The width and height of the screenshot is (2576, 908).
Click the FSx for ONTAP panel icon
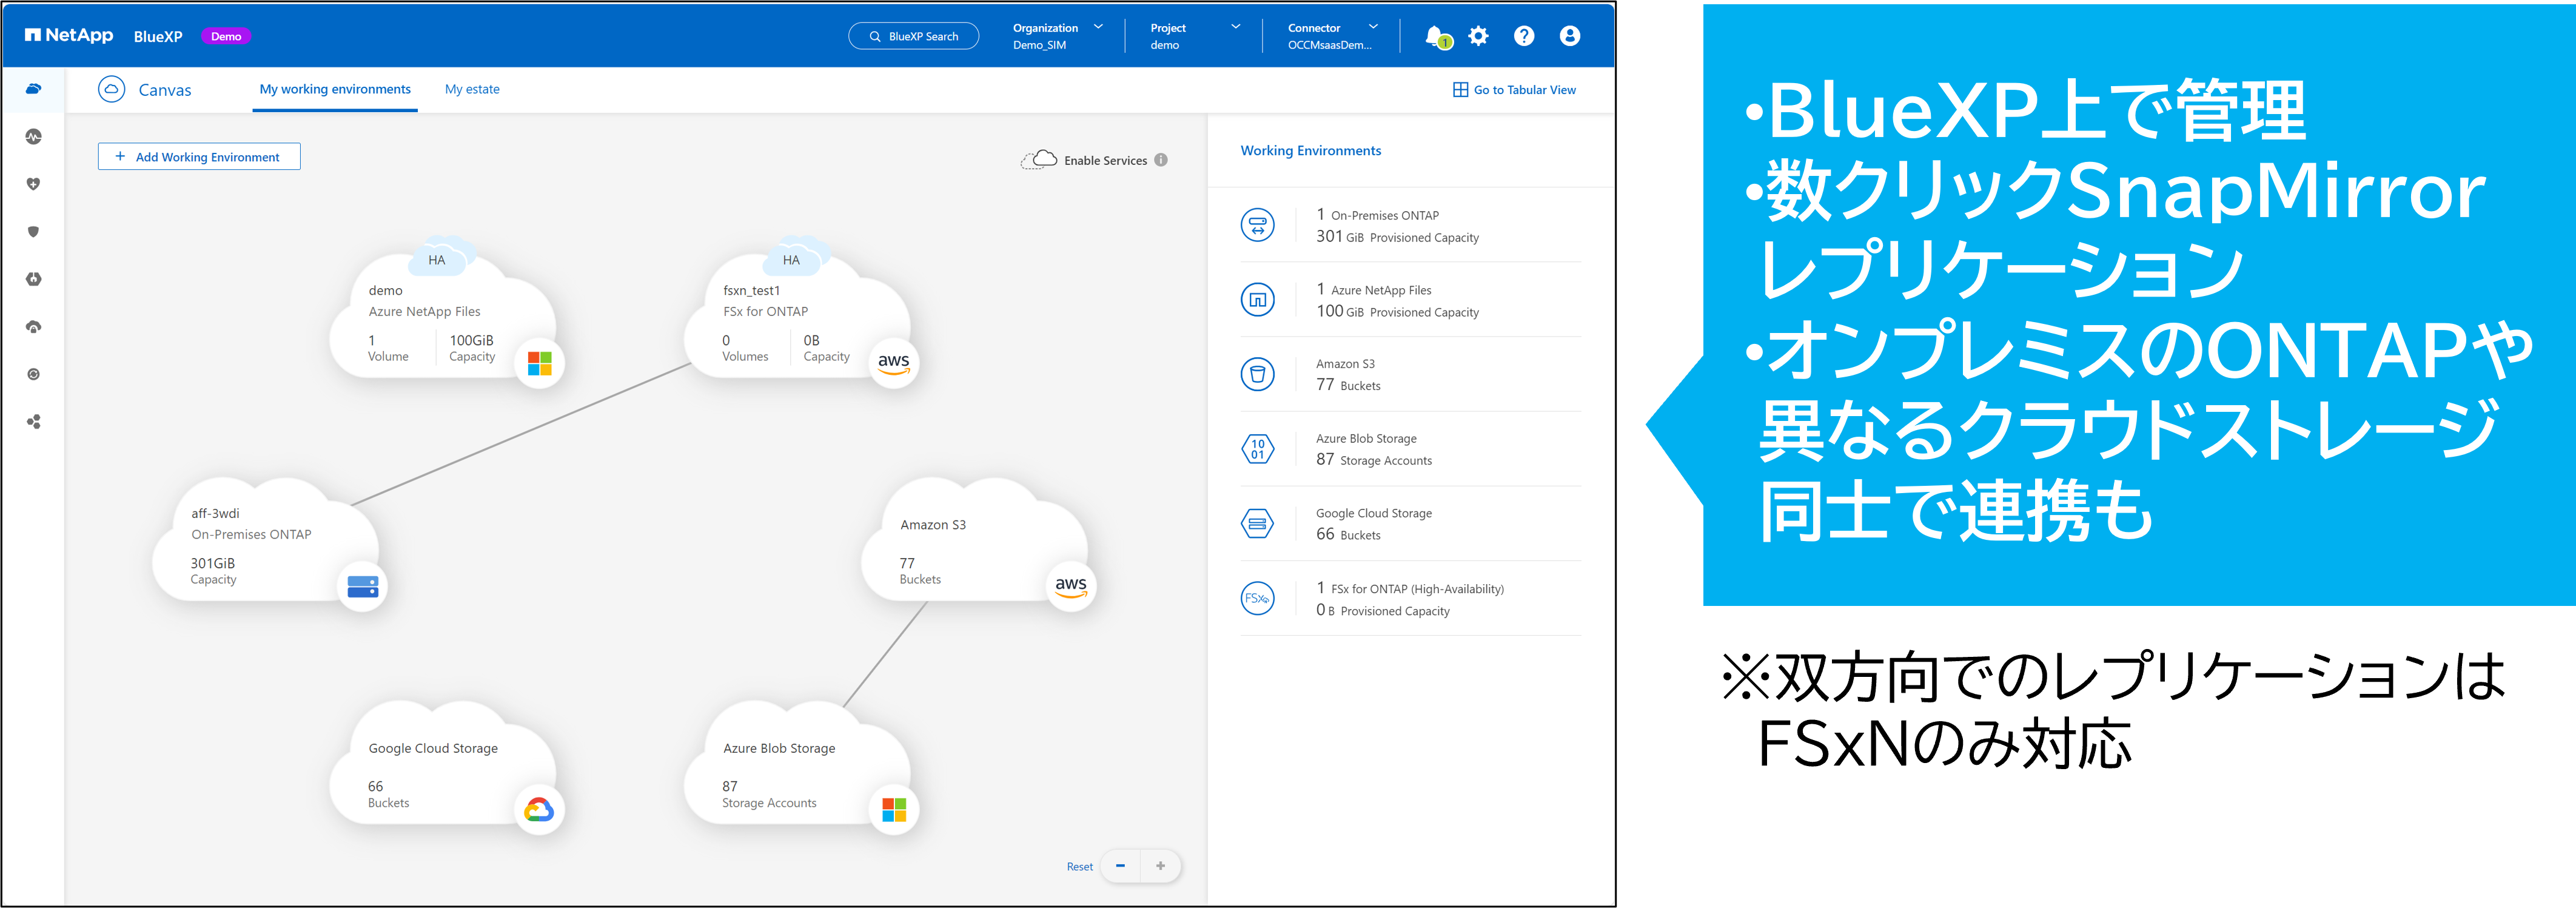click(x=1257, y=598)
